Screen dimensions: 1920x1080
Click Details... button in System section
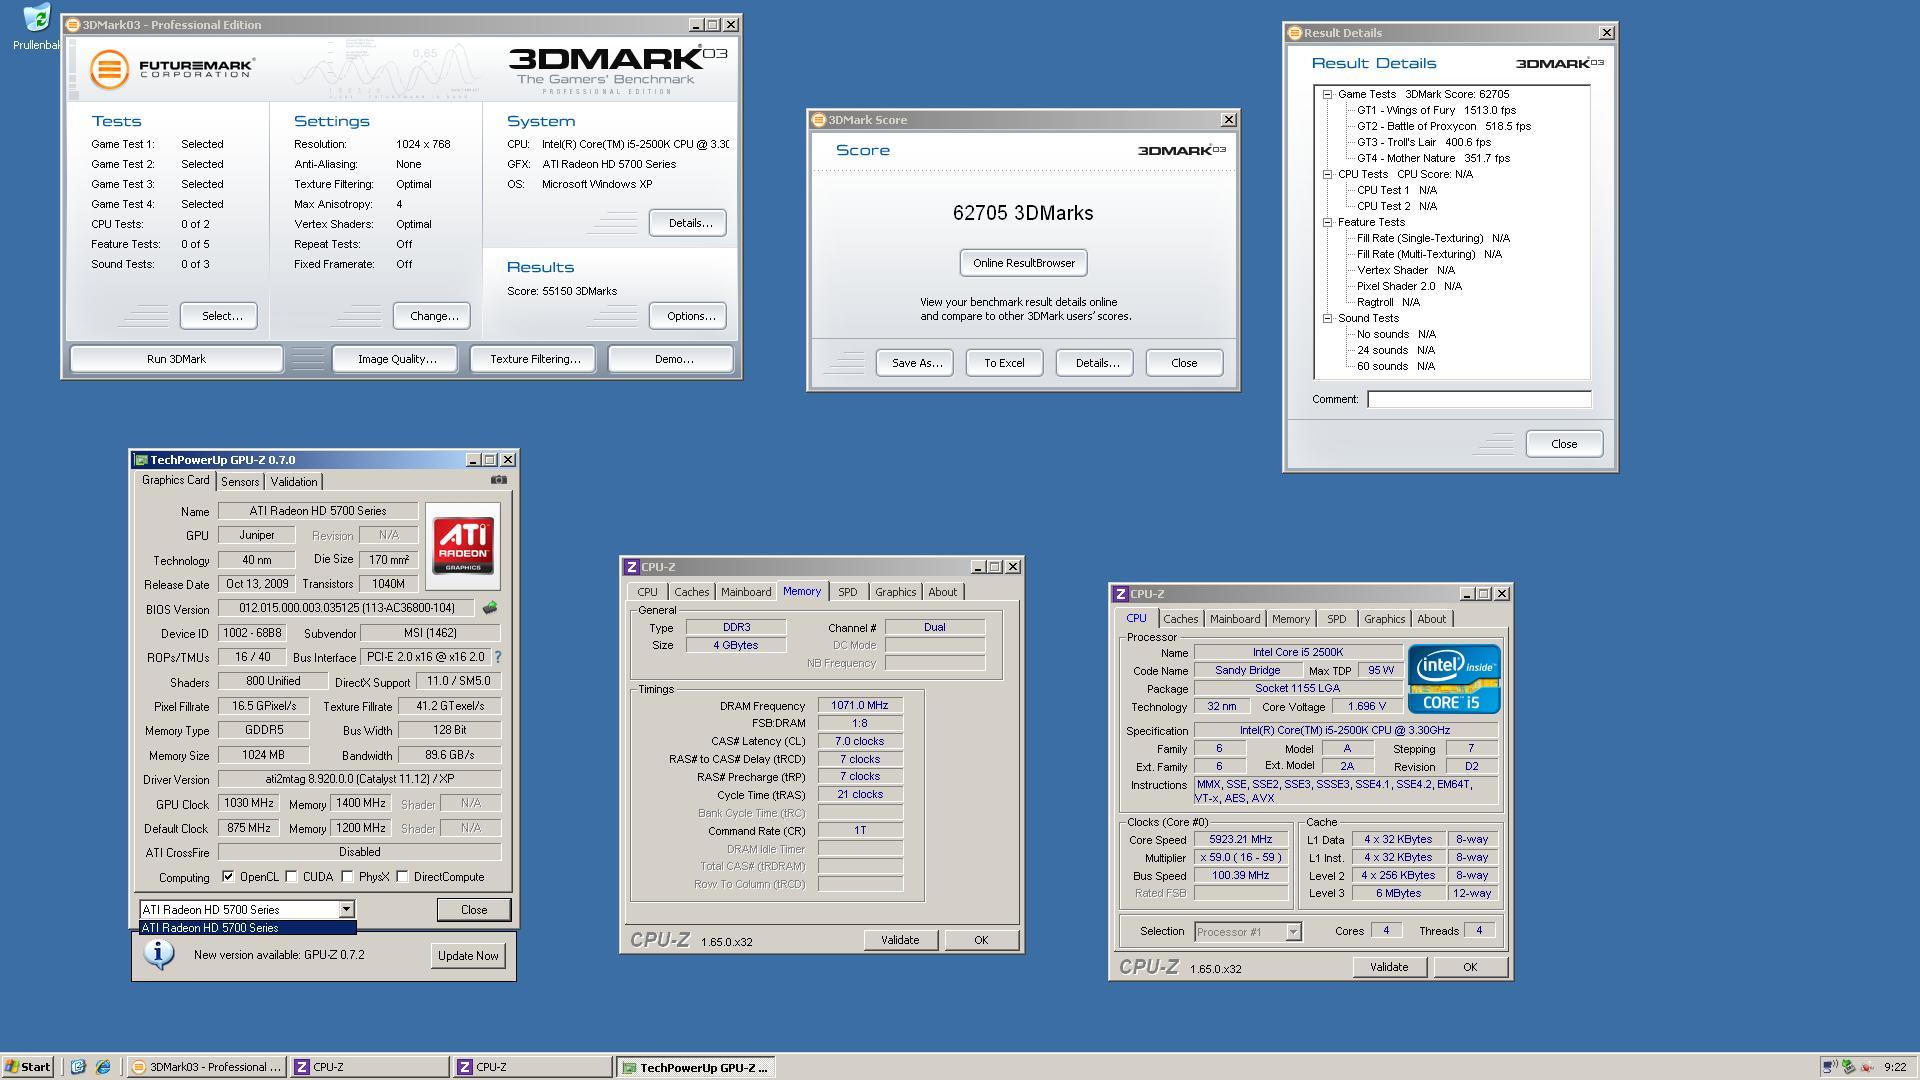point(690,223)
